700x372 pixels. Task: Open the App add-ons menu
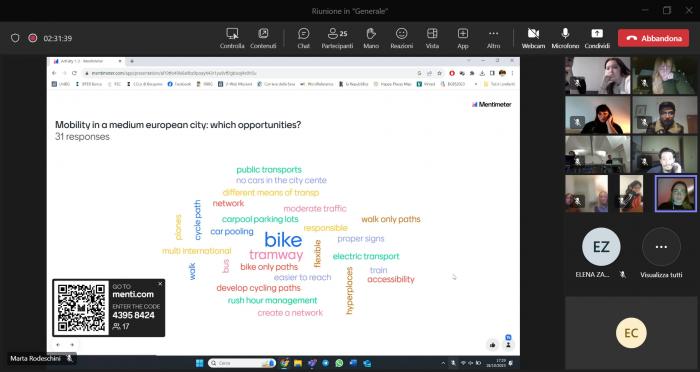click(462, 38)
